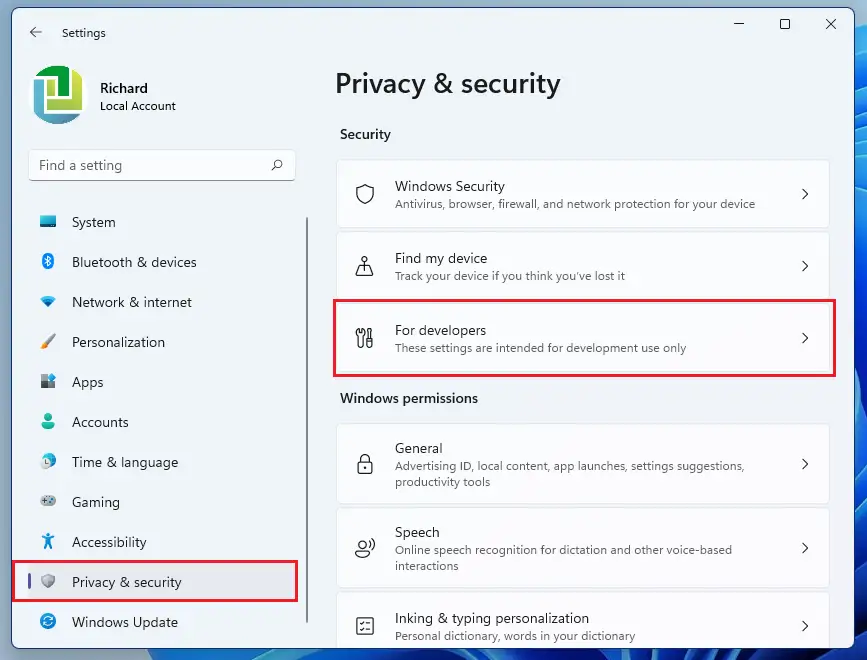Click the Windows Security shield icon
The image size is (867, 660).
pos(365,194)
